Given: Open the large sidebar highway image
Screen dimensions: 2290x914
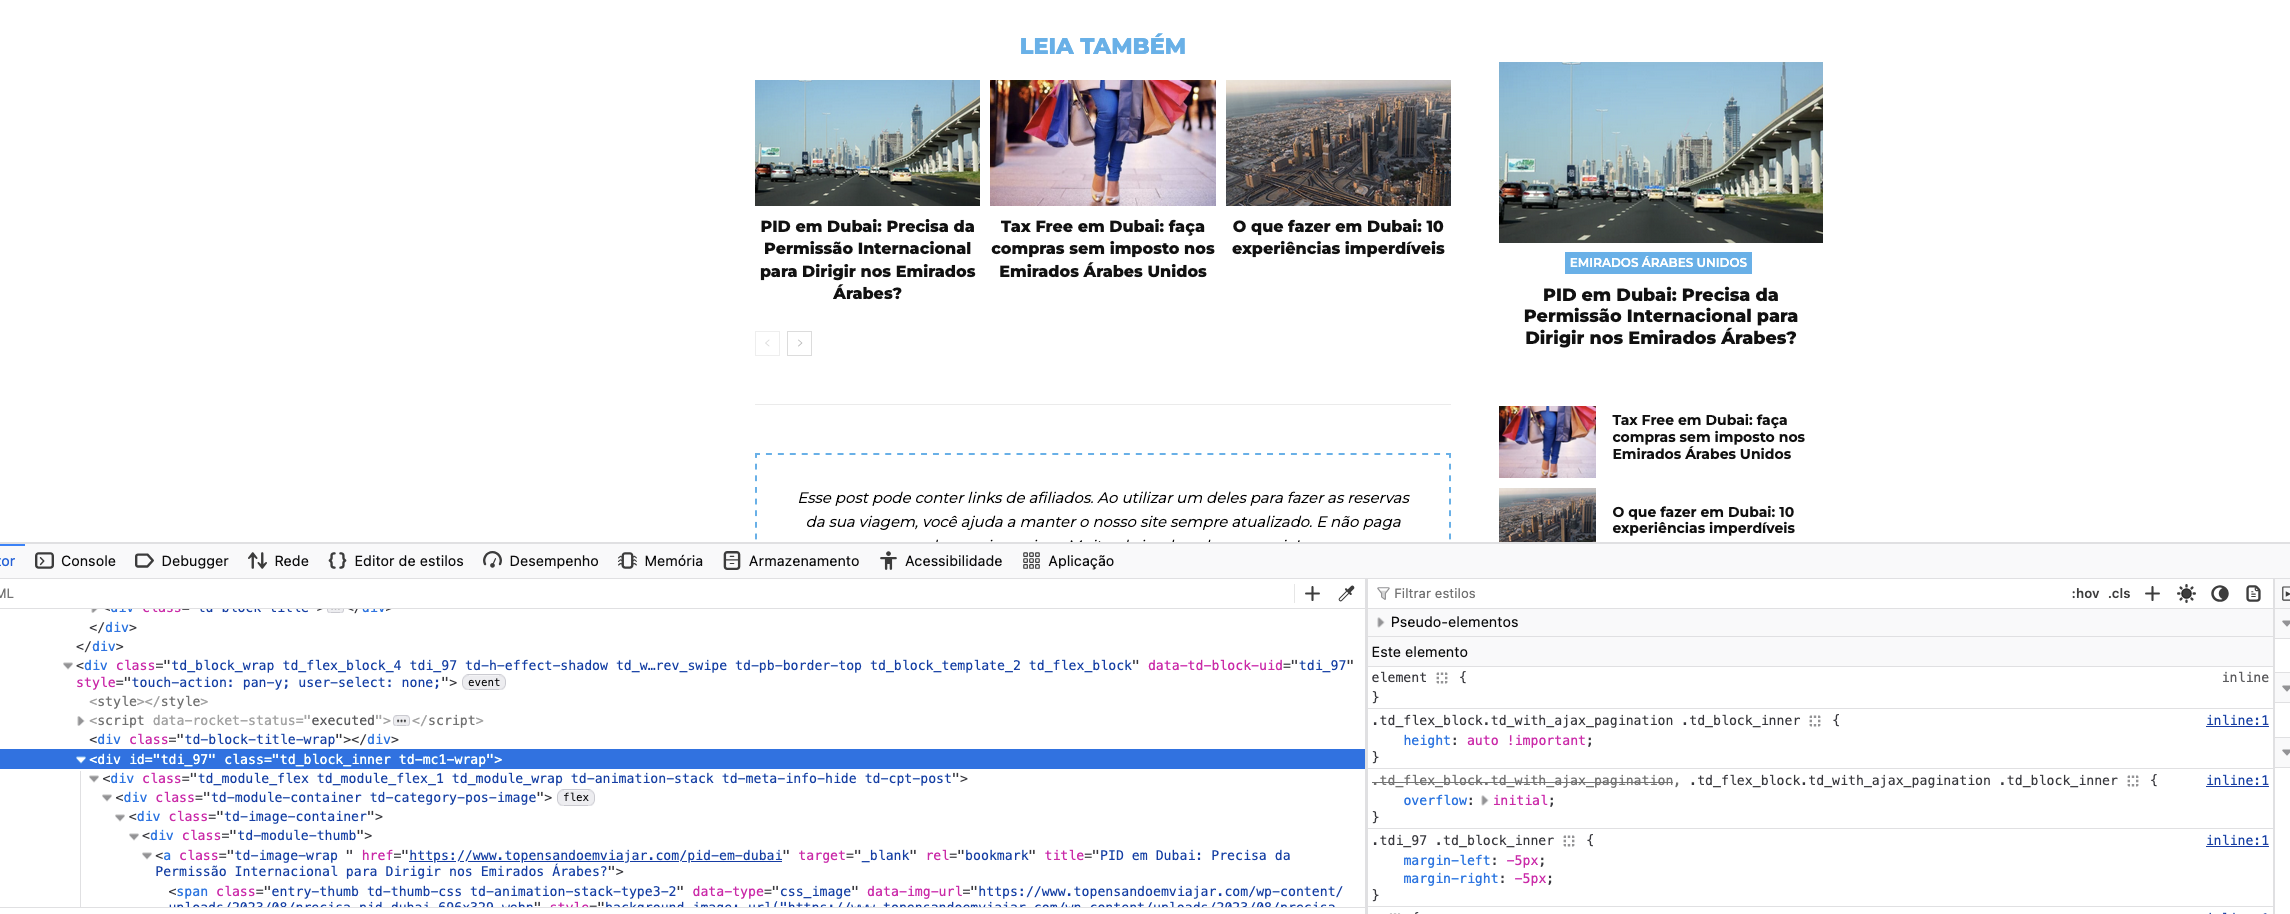Looking at the screenshot, I should point(1660,152).
